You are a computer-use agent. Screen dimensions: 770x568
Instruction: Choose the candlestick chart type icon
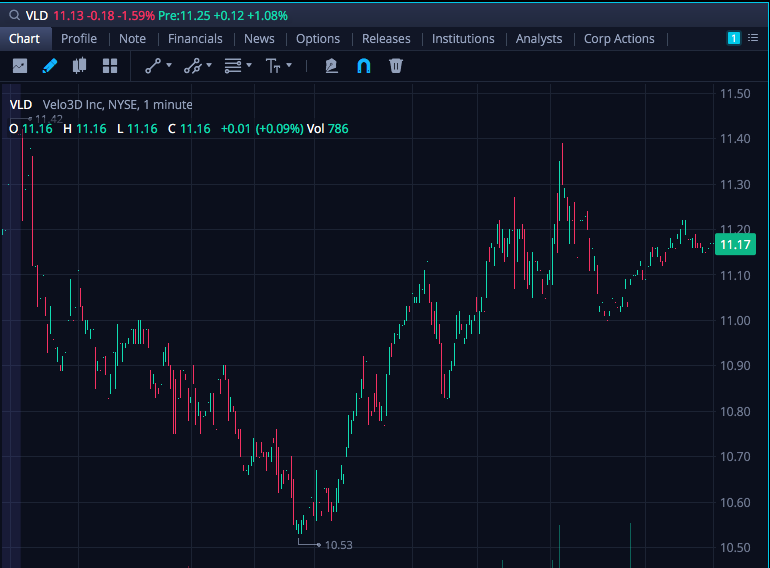[80, 66]
